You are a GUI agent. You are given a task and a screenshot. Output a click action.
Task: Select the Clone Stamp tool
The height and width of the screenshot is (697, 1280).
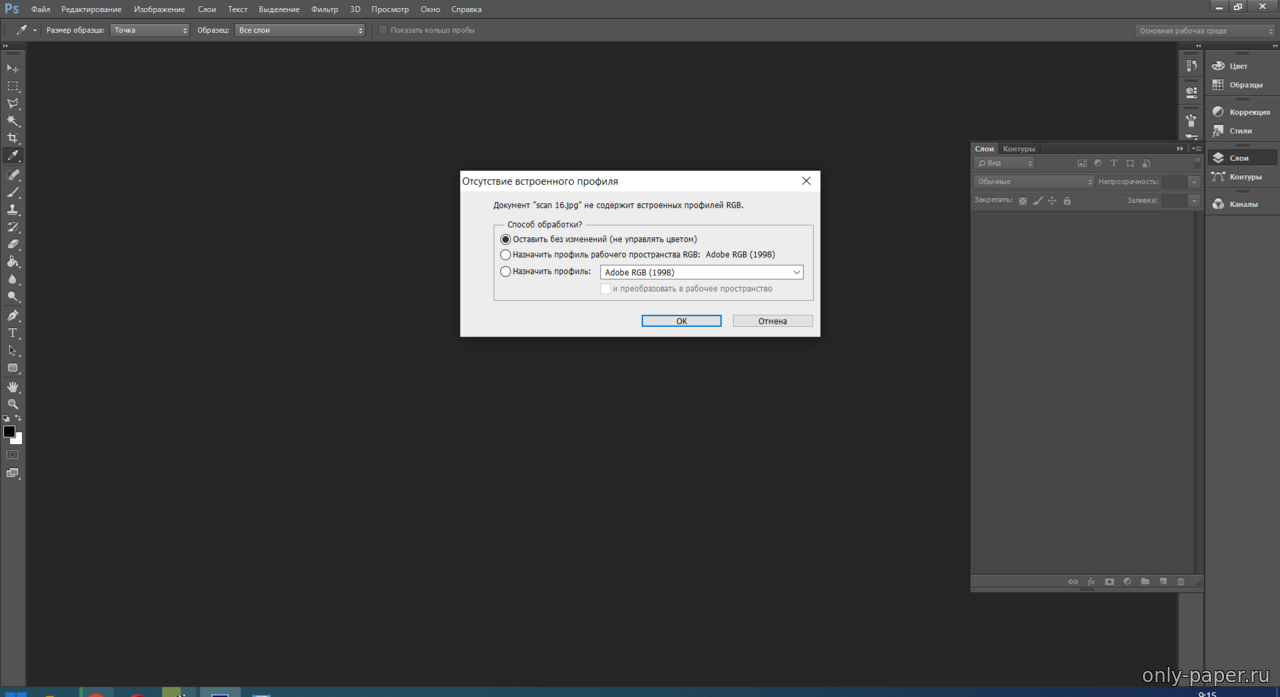(x=13, y=210)
